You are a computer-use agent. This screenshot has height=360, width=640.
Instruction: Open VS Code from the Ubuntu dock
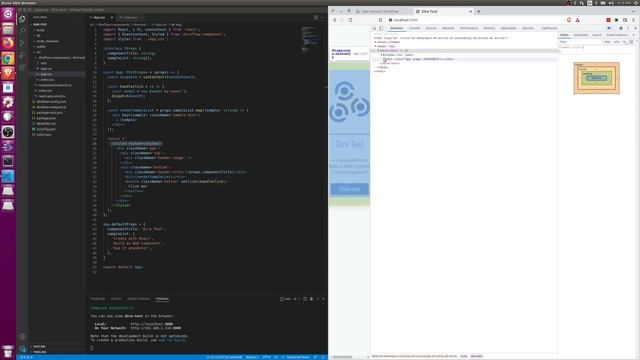click(8, 176)
